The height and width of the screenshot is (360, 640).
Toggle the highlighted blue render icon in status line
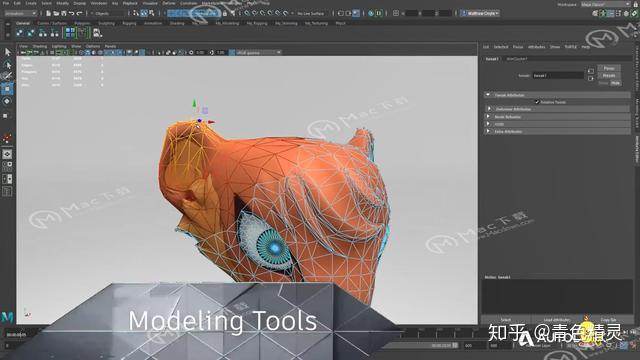pos(356,13)
